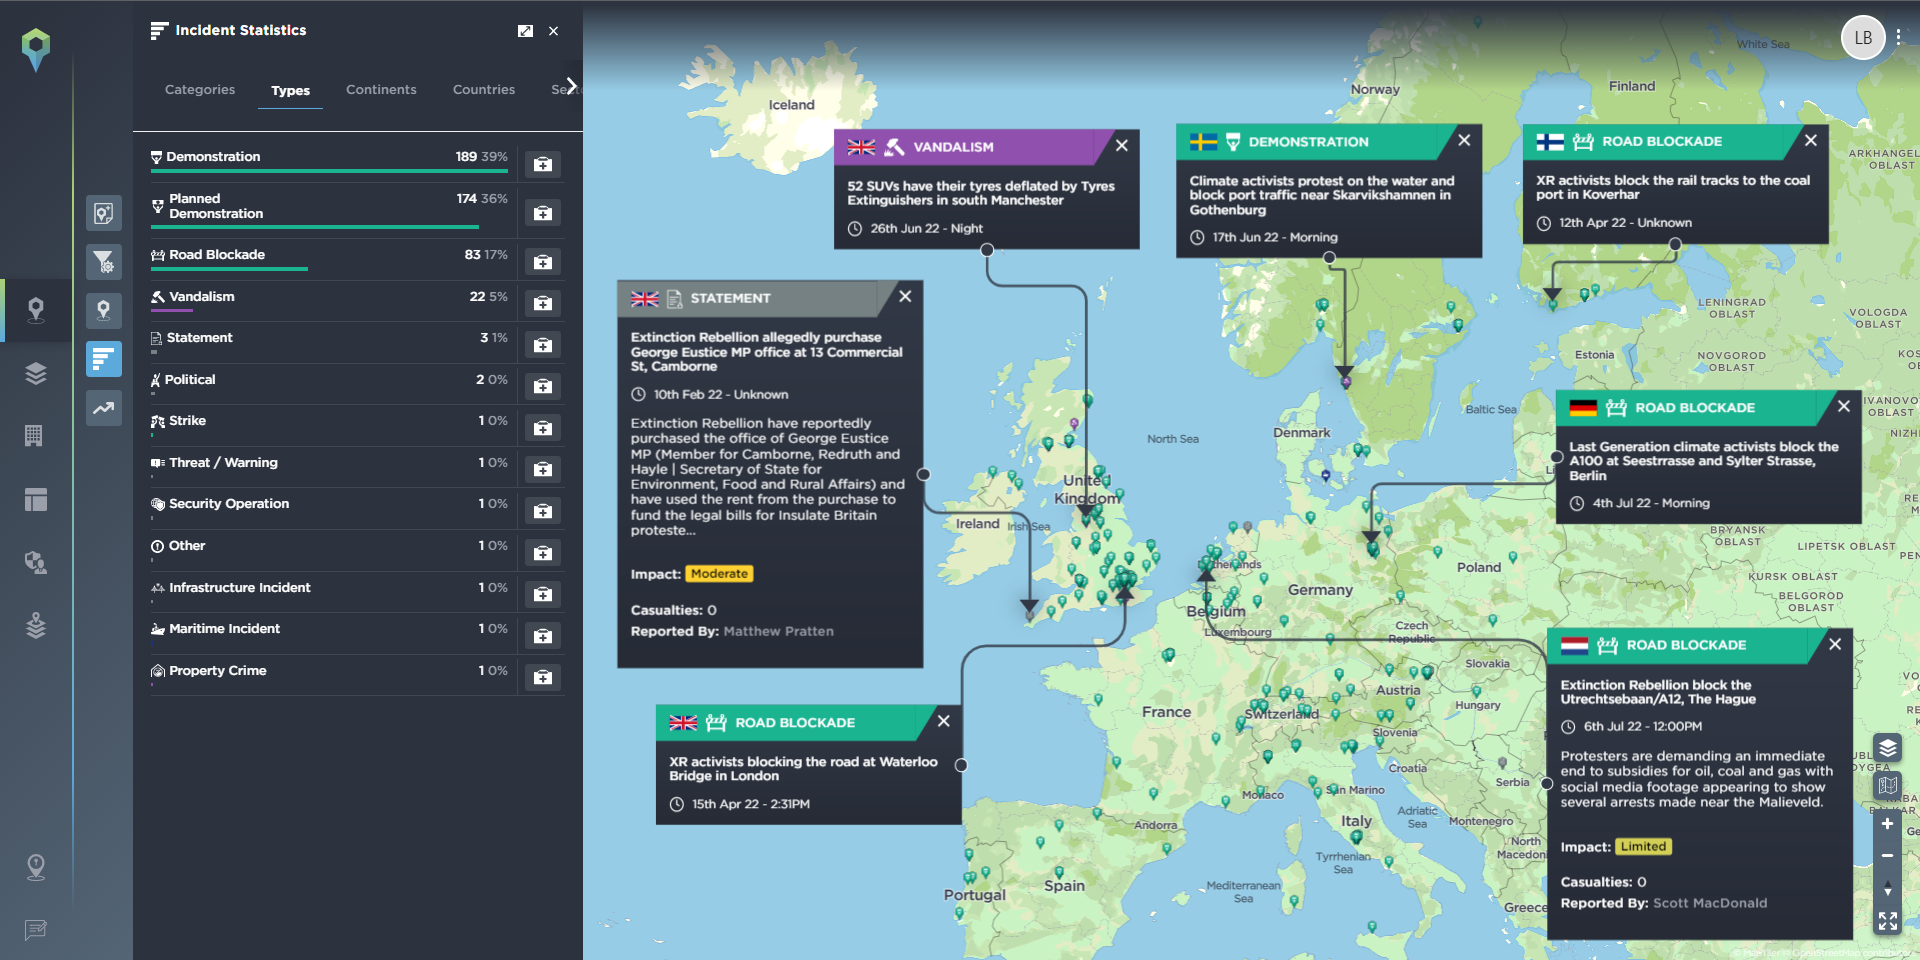
Task: Select the Road Blockade type row
Action: click(x=329, y=258)
